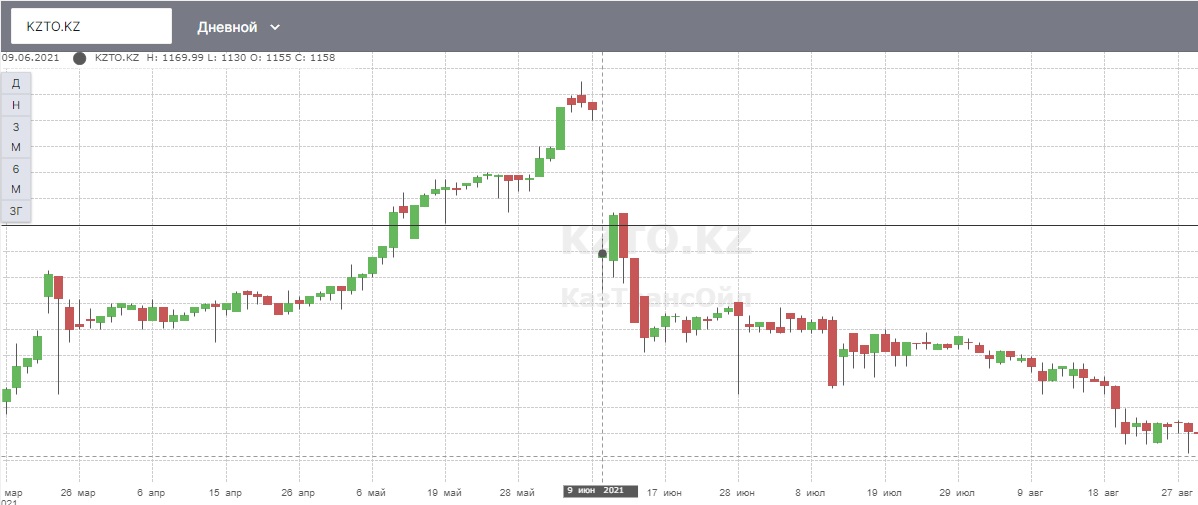This screenshot has width=1198, height=505.
Task: Click the 6 май axis date label
Action: [371, 492]
